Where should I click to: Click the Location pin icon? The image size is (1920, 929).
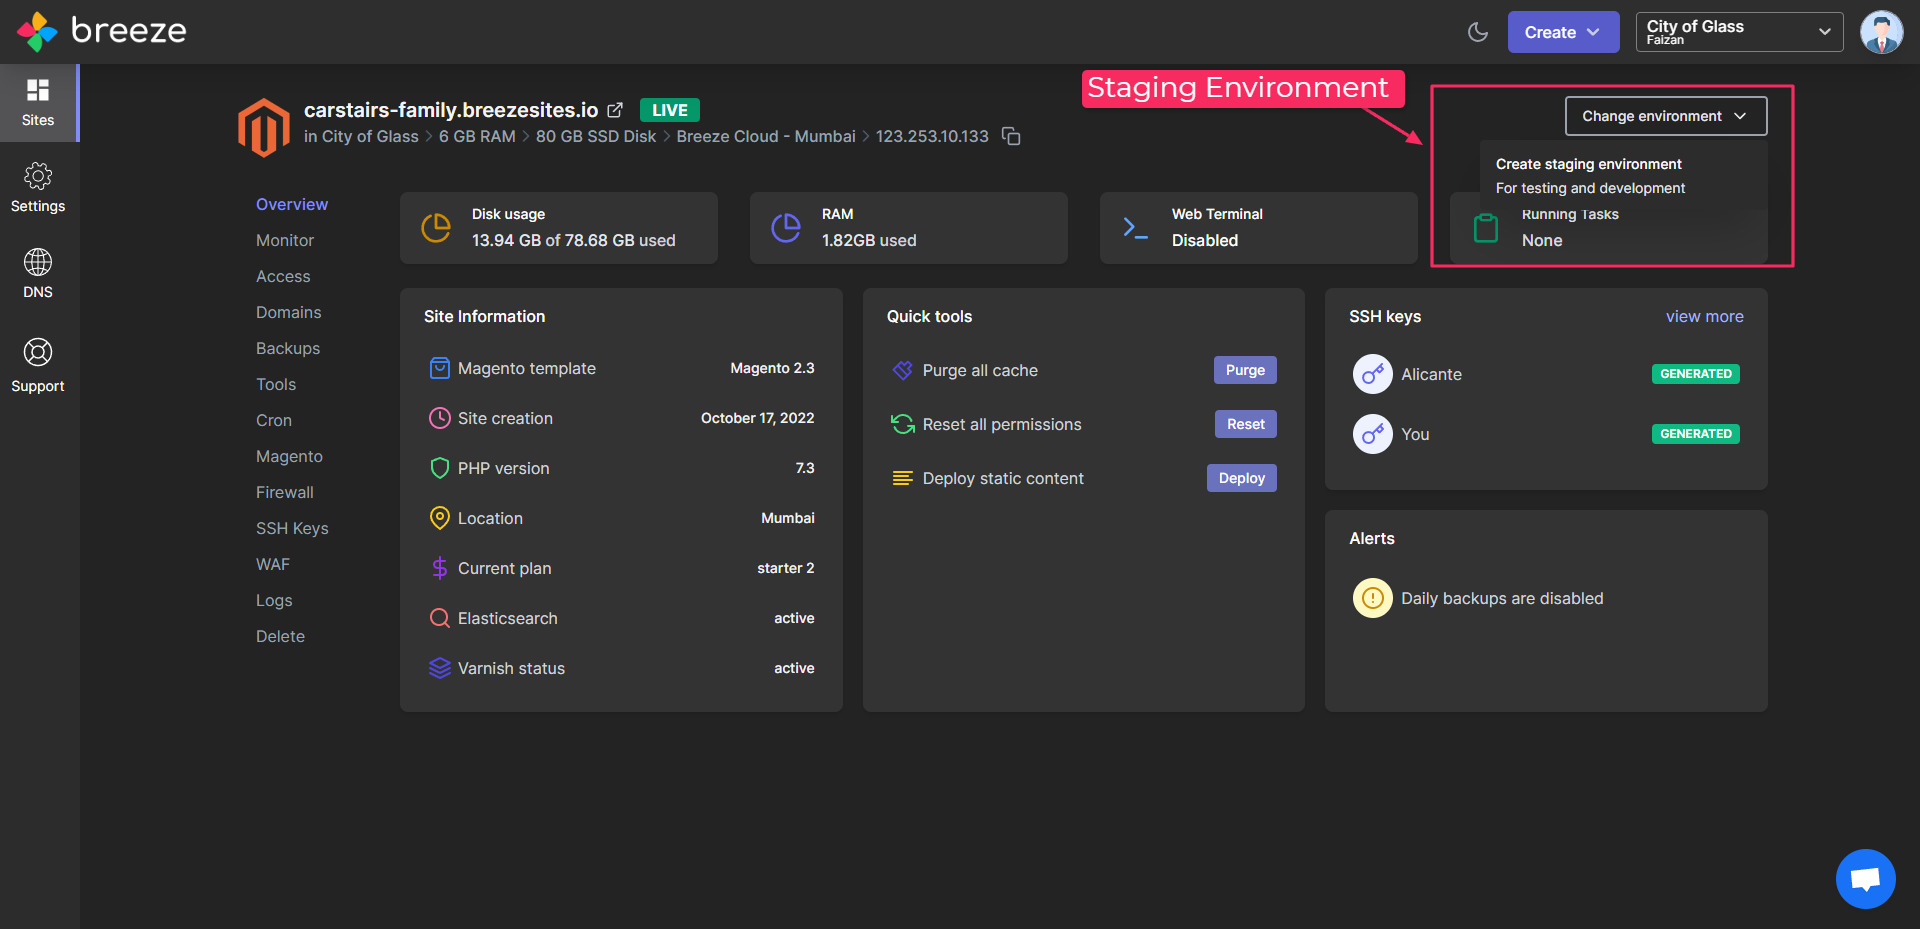440,518
